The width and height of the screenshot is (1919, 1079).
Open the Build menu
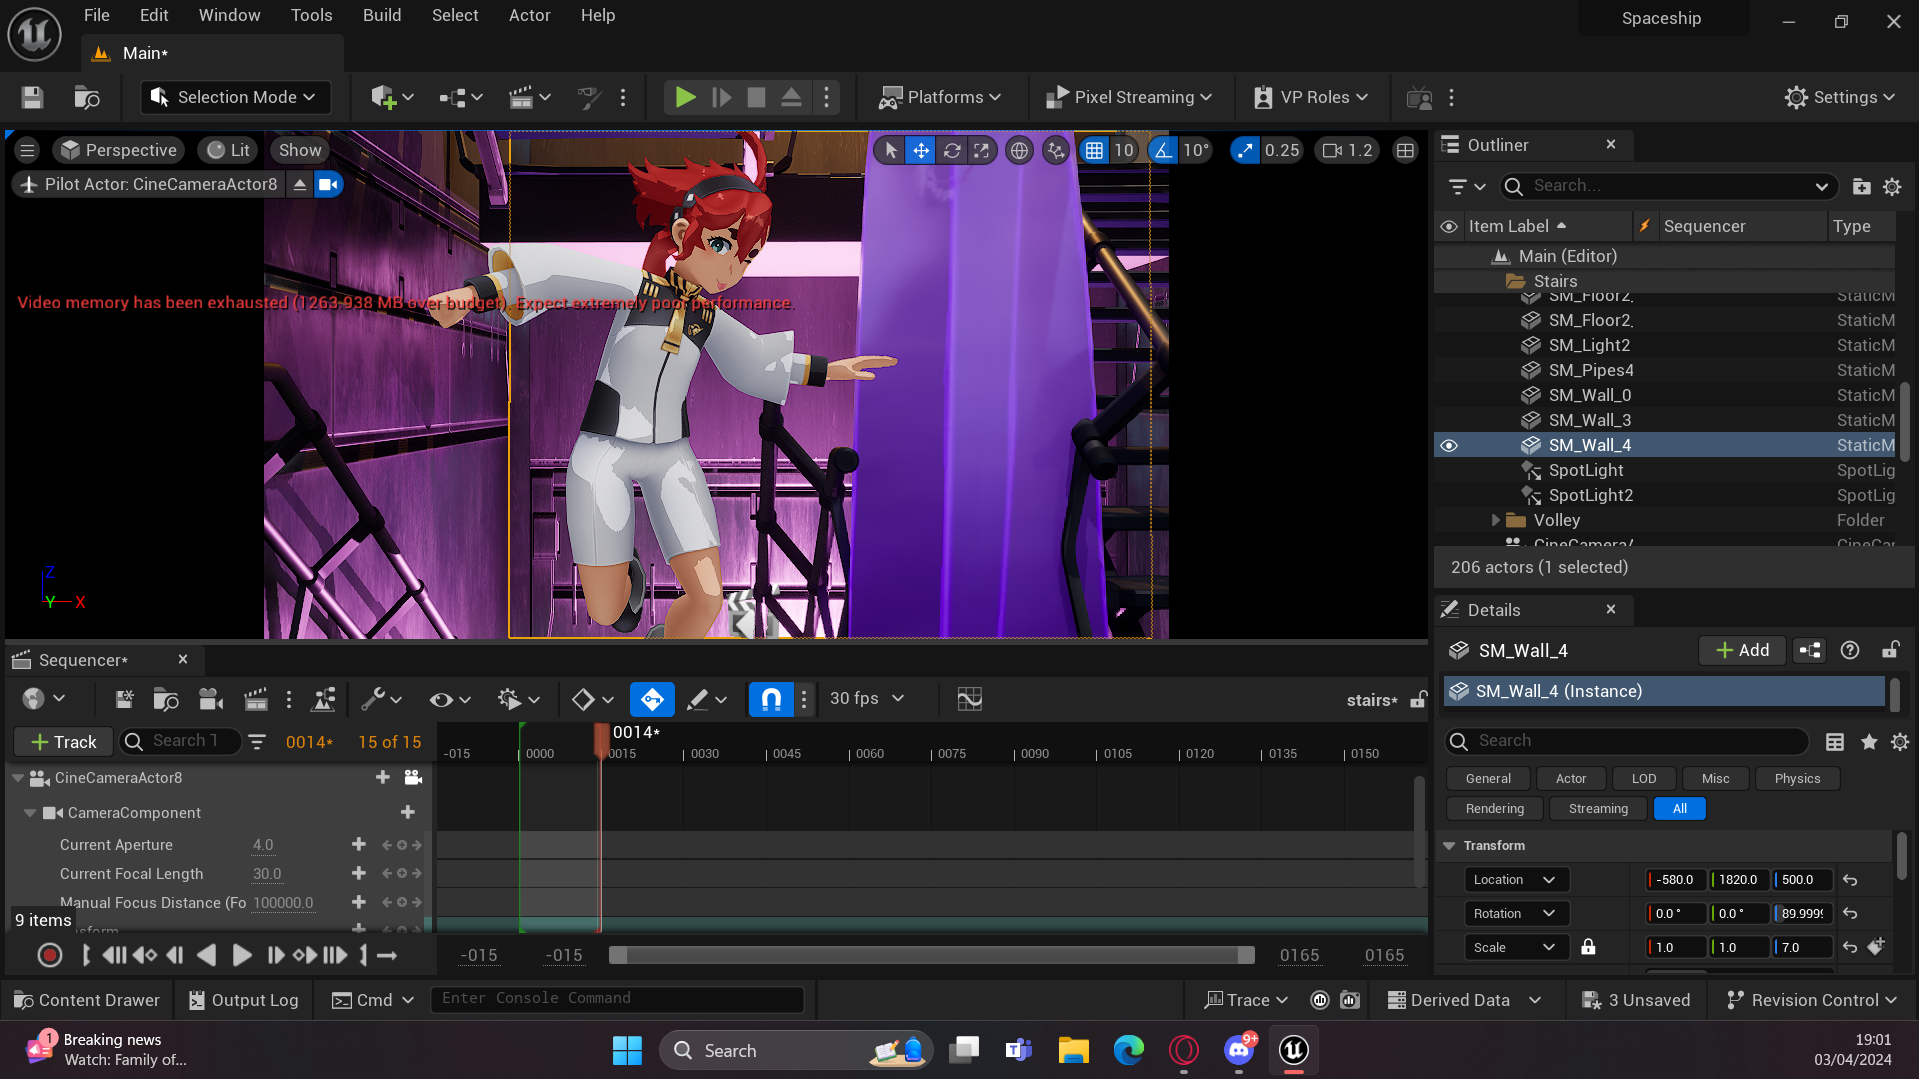(382, 15)
